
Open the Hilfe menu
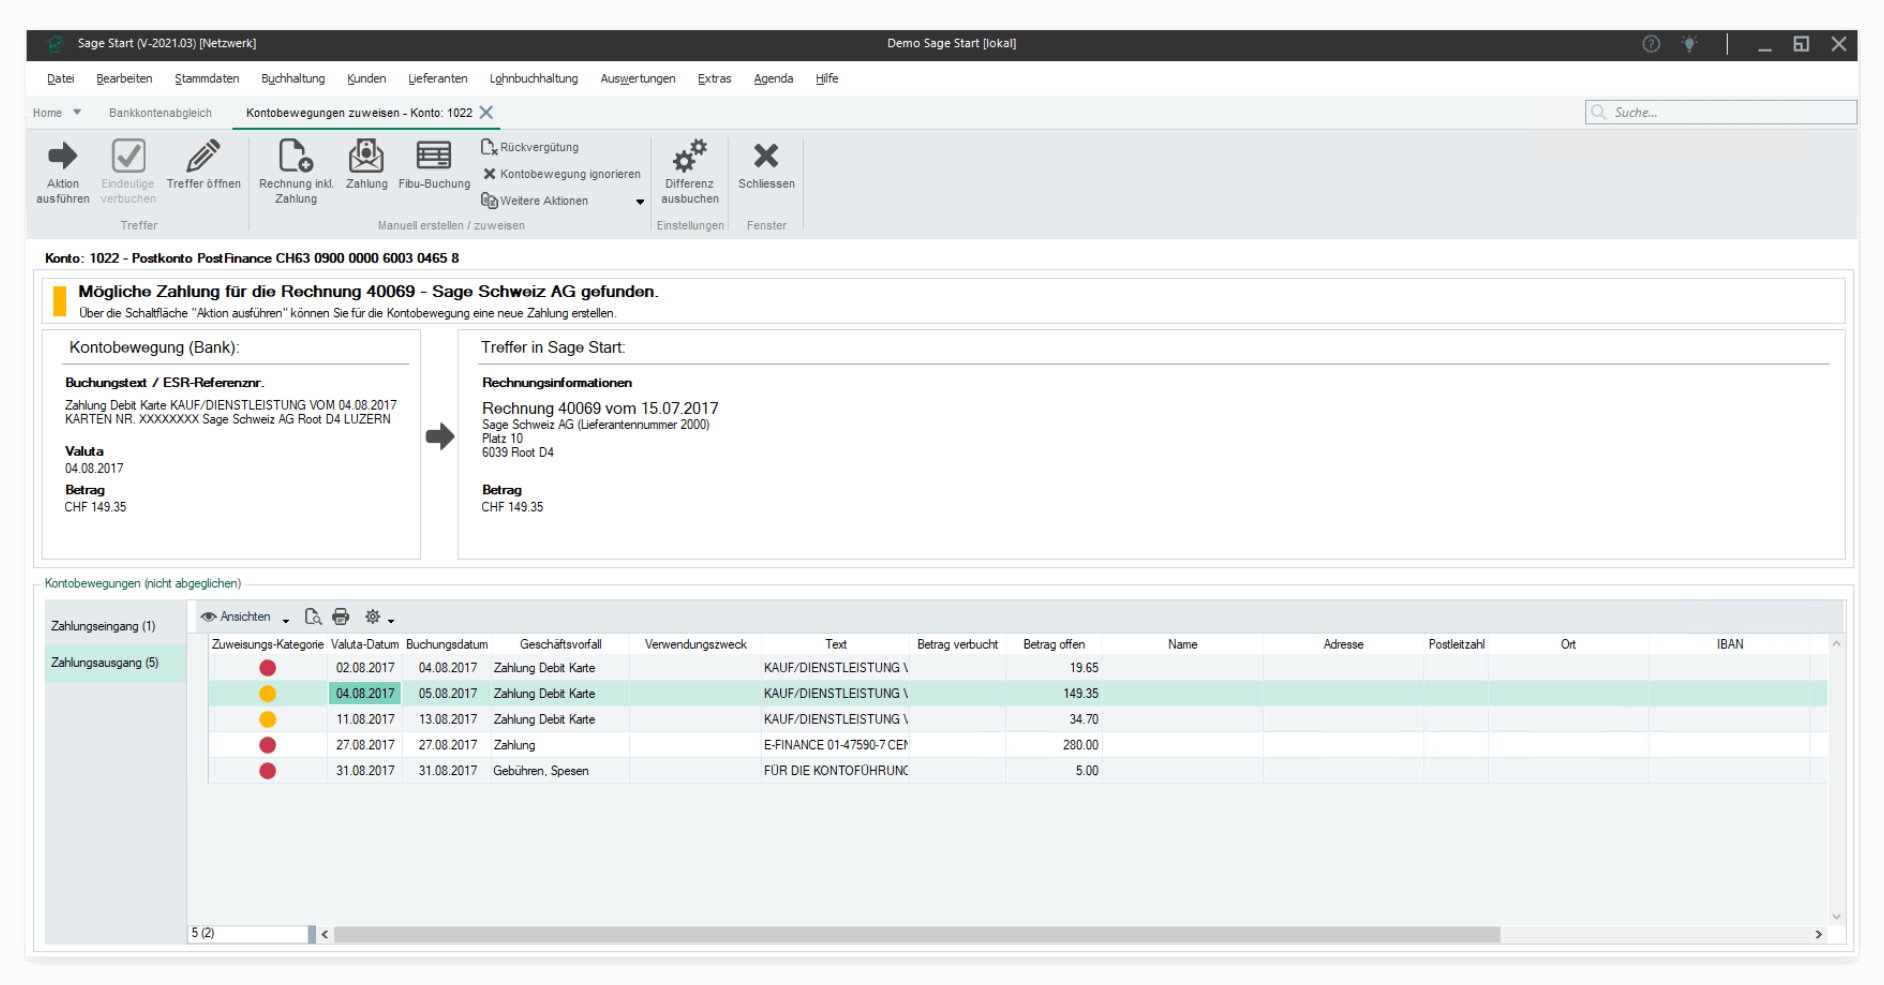point(826,79)
